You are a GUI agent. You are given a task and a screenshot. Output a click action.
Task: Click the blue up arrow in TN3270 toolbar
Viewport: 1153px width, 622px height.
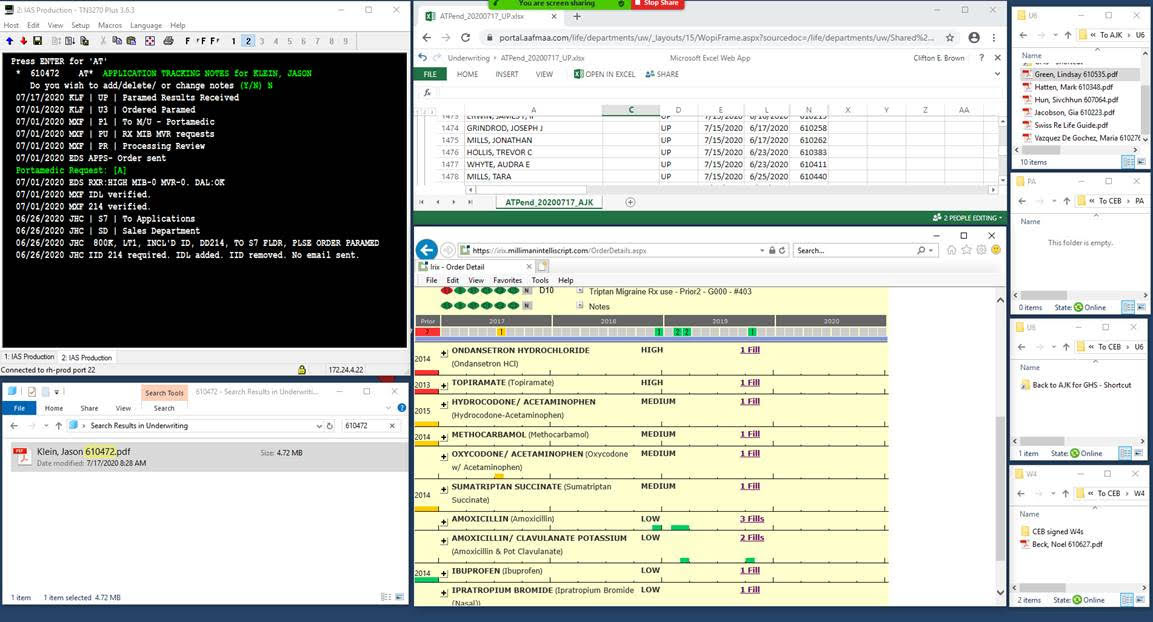pyautogui.click(x=9, y=41)
